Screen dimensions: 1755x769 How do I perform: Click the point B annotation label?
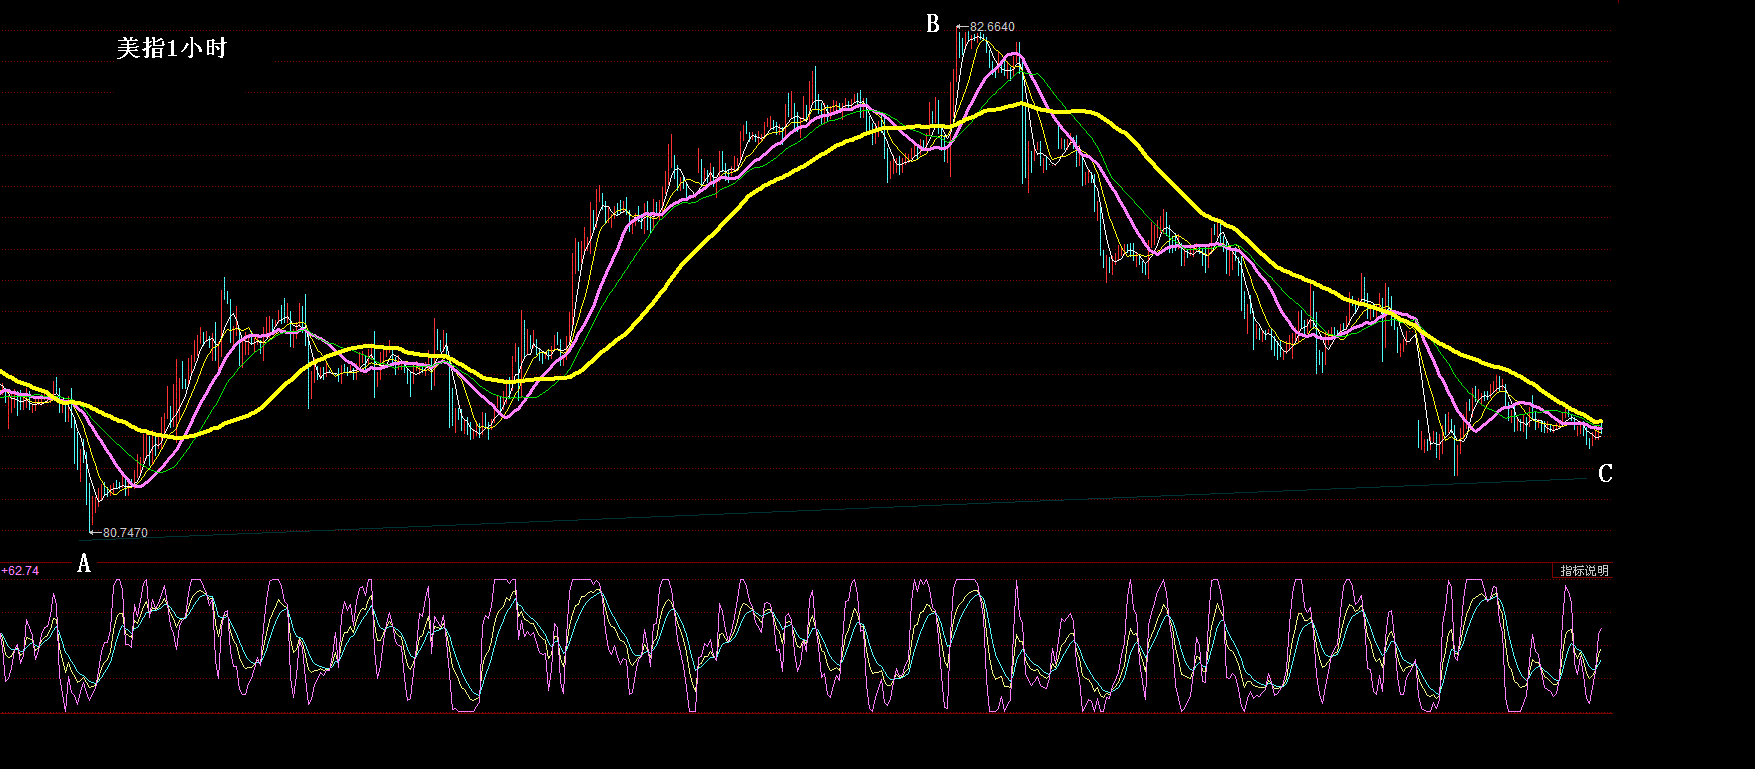[933, 24]
